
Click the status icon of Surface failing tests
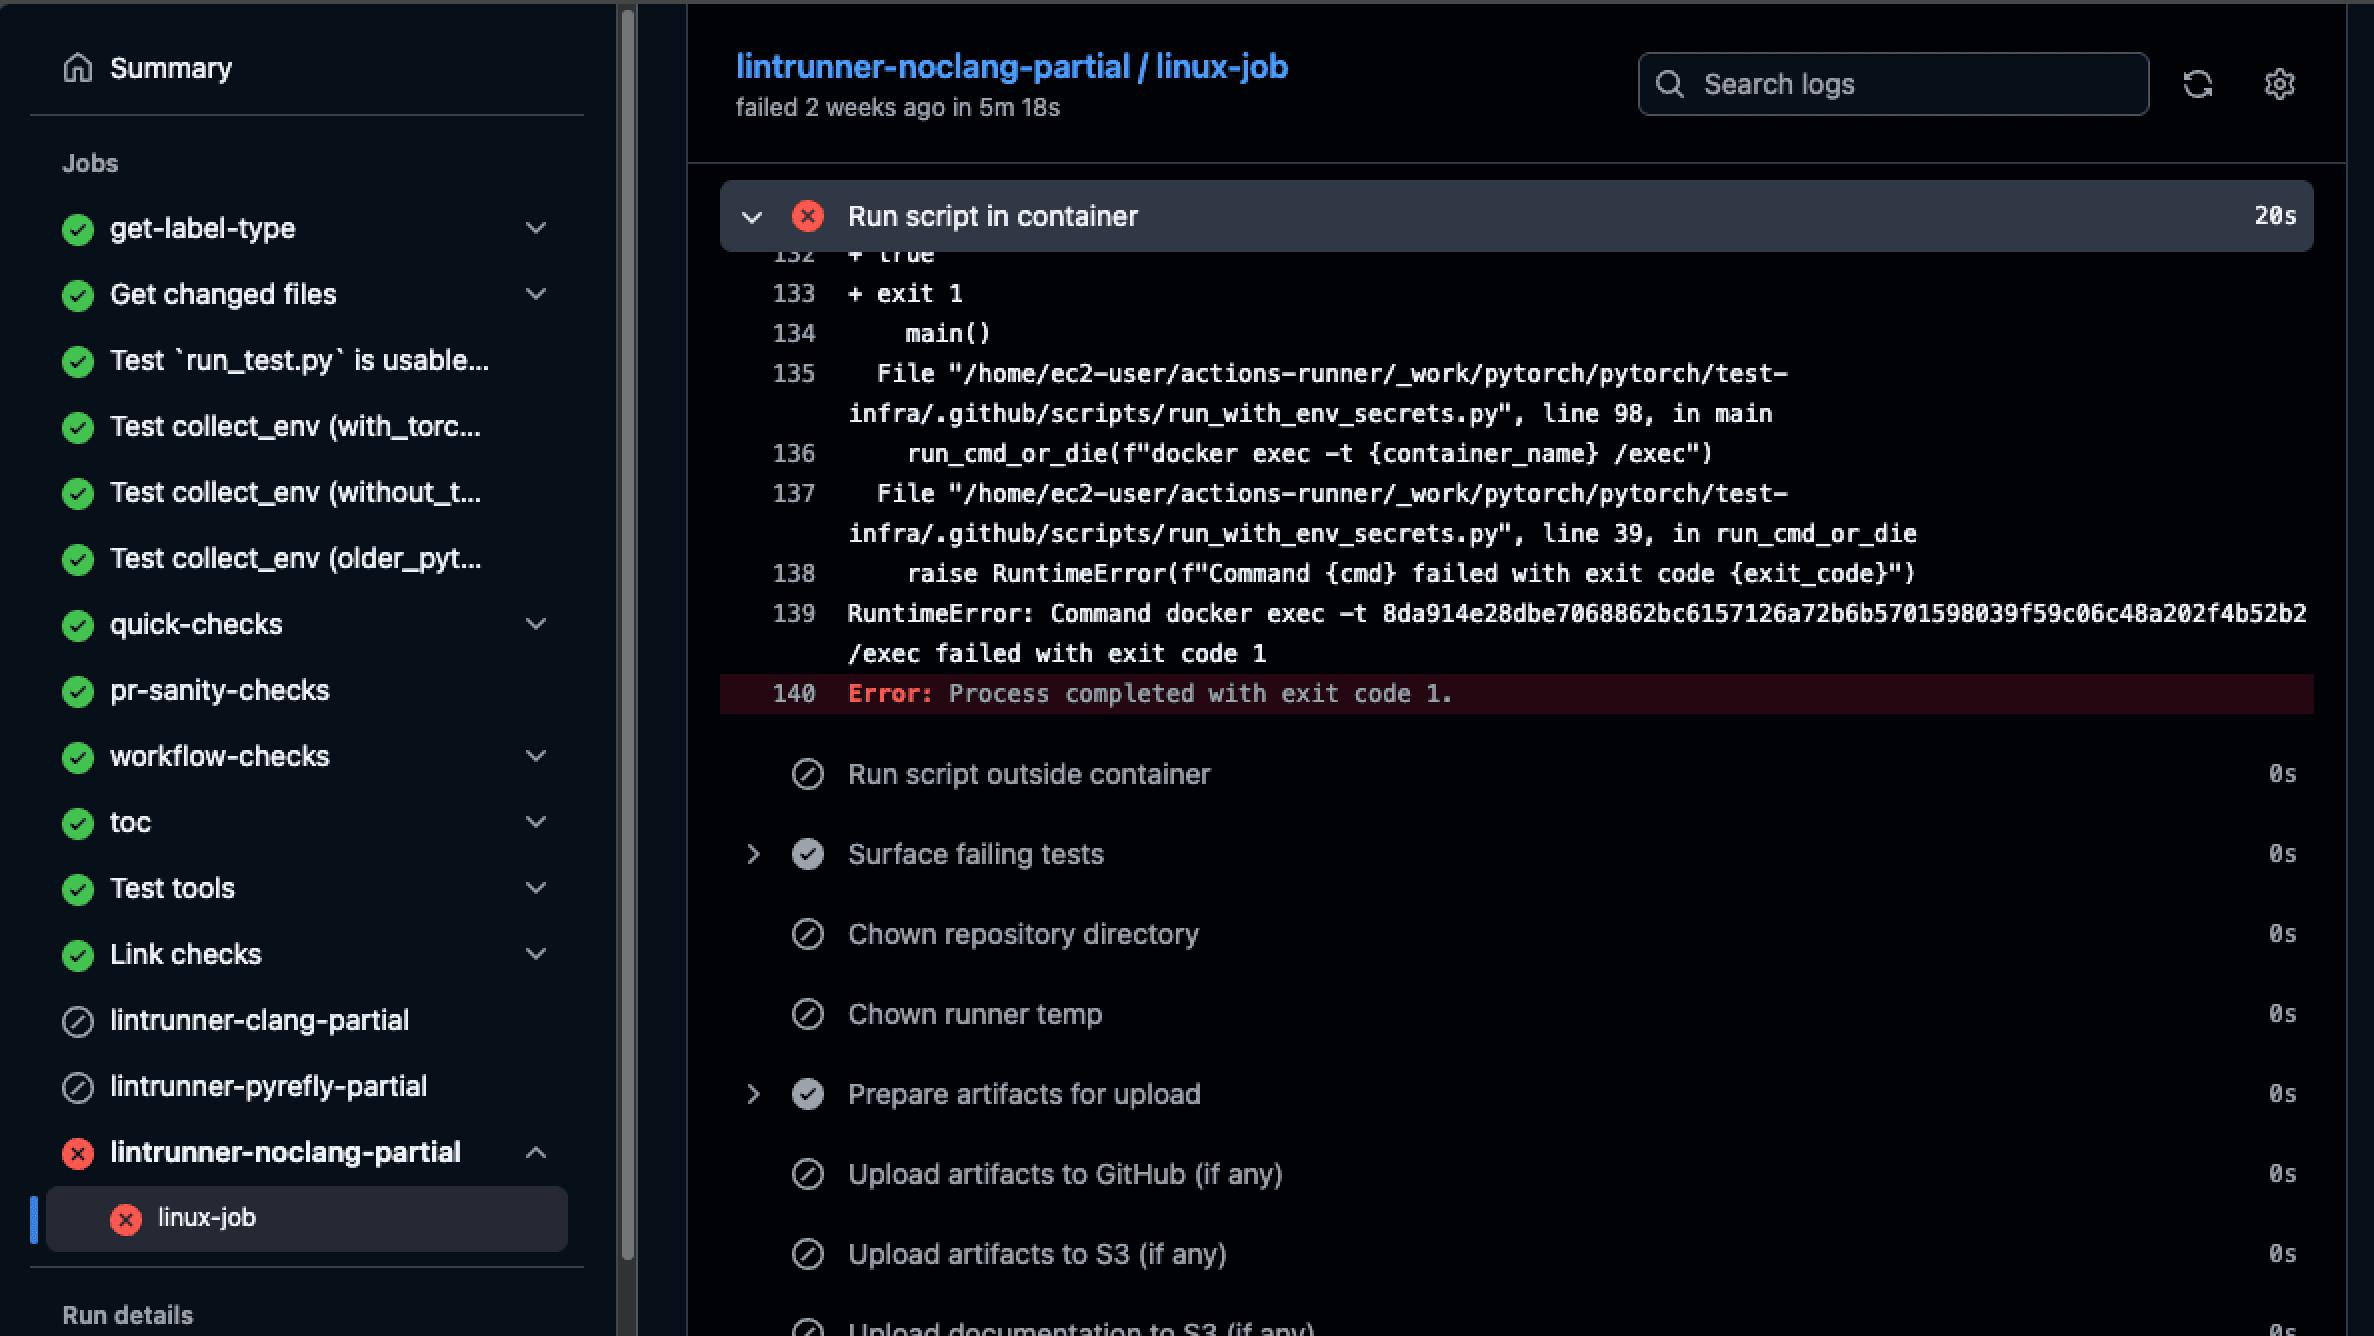807,854
